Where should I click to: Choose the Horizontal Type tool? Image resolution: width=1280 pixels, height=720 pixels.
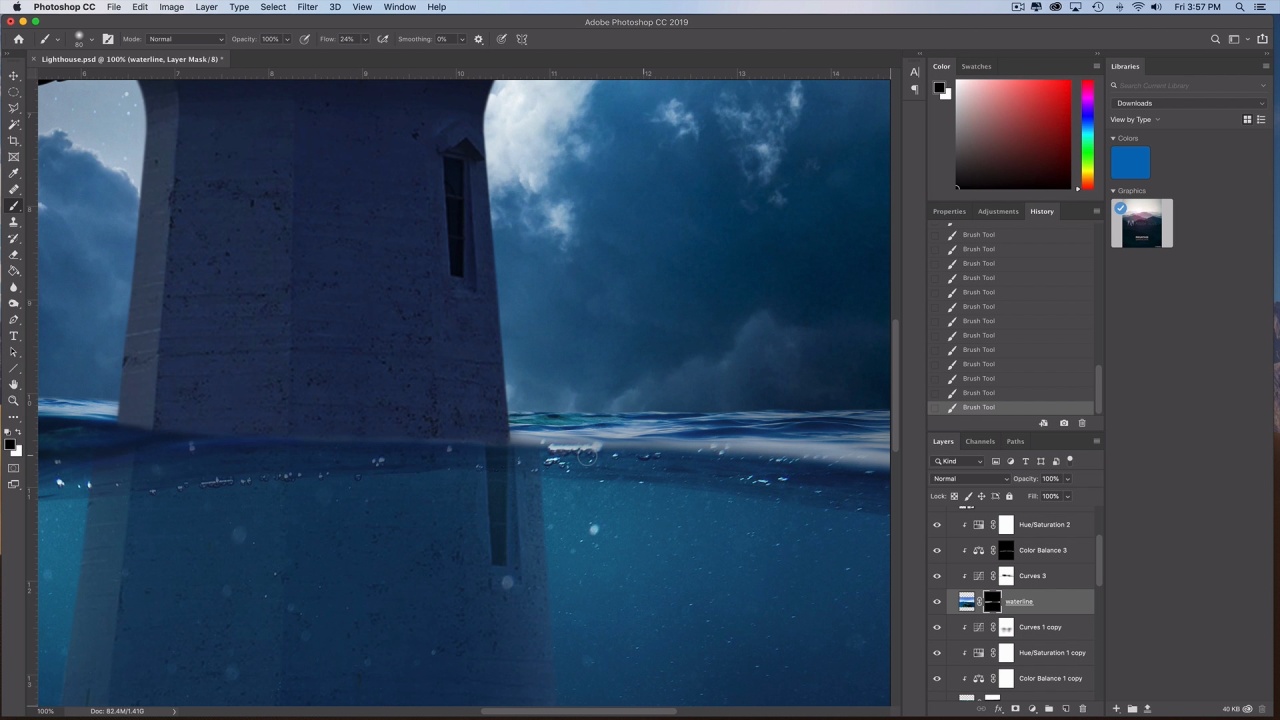[14, 336]
